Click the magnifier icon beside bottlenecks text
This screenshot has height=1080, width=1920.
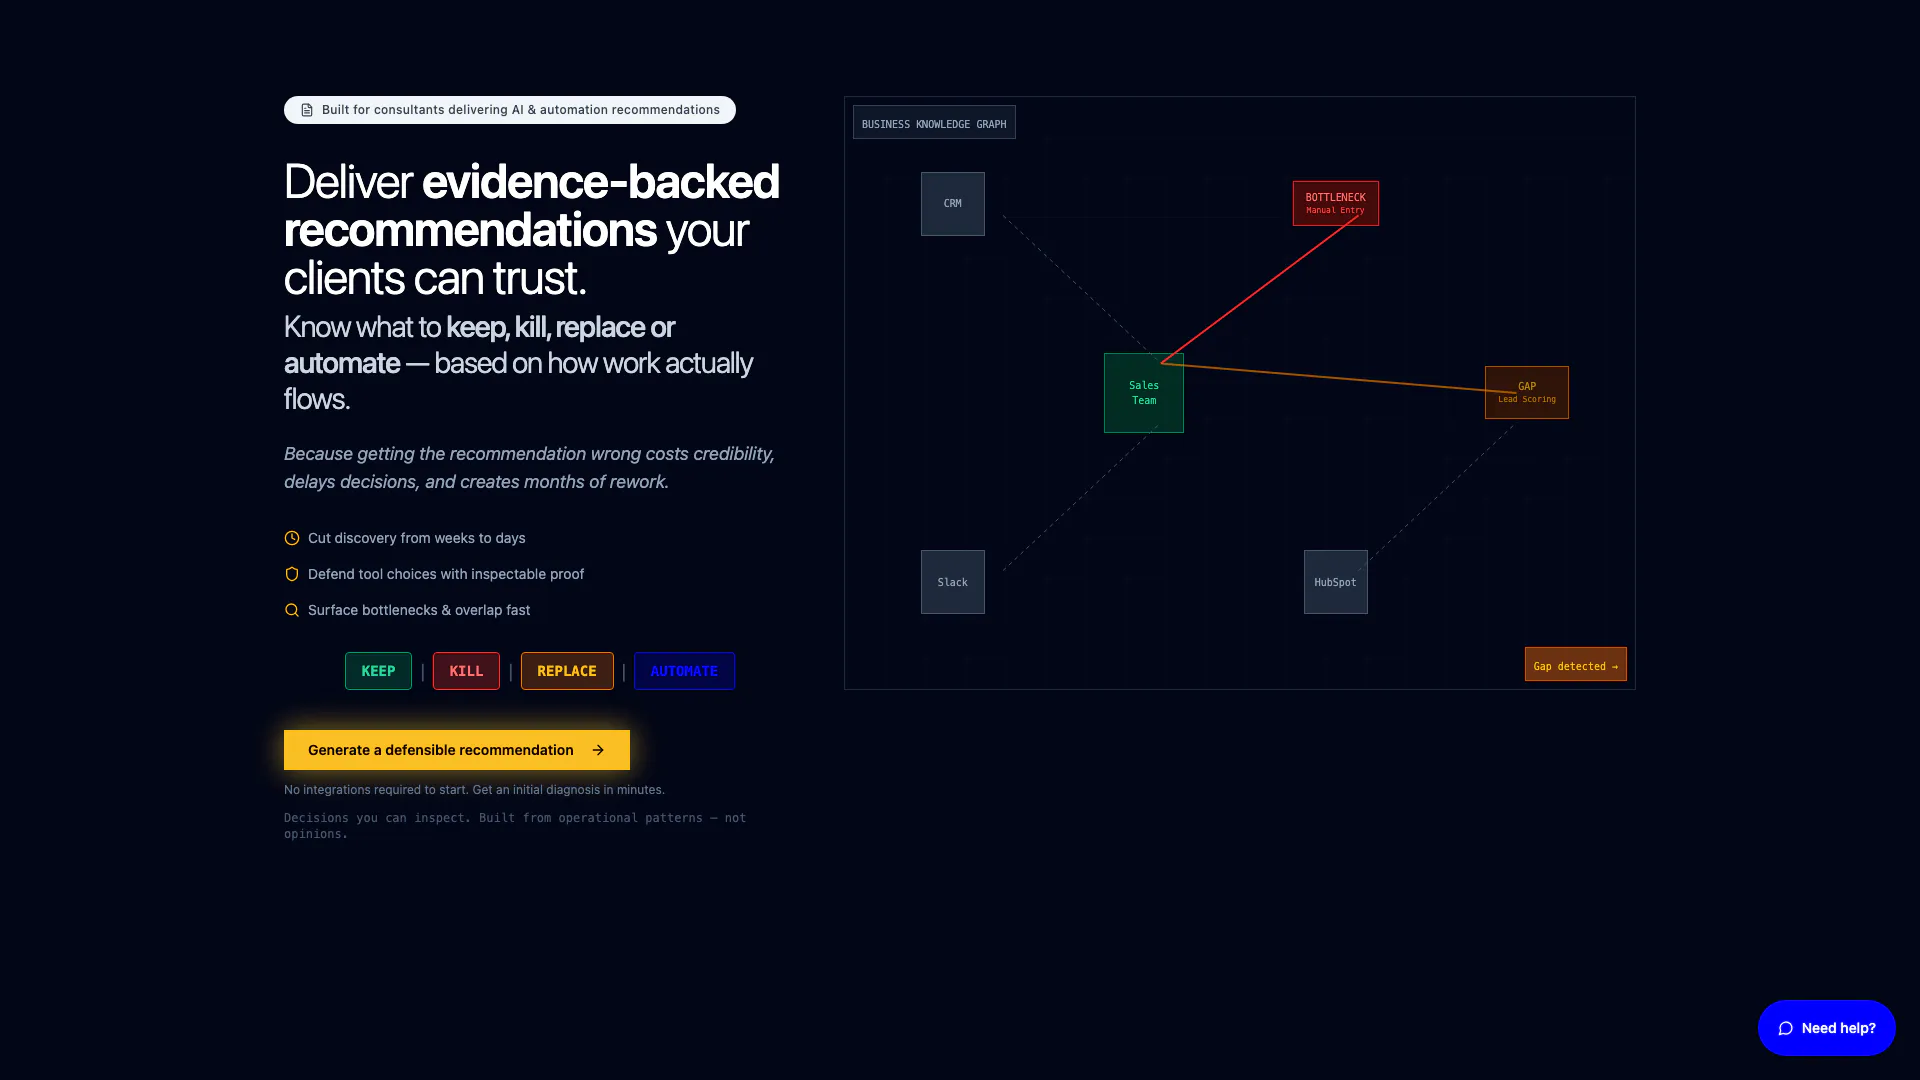[292, 610]
